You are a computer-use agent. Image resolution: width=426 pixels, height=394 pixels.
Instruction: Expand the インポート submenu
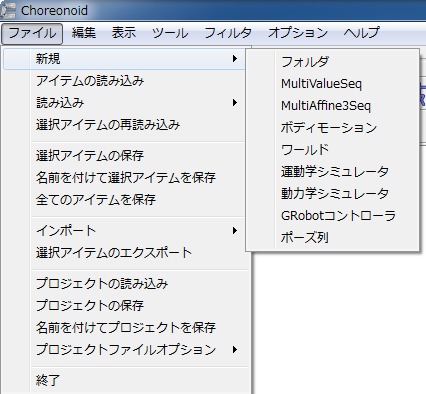pyautogui.click(x=124, y=230)
